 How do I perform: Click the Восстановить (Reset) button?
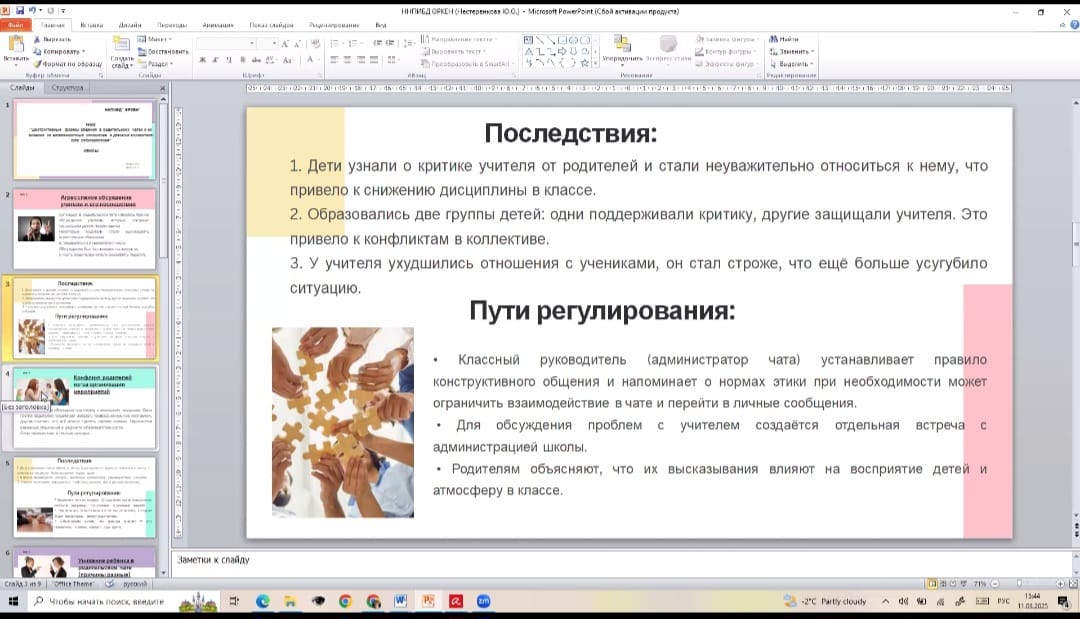pos(163,51)
